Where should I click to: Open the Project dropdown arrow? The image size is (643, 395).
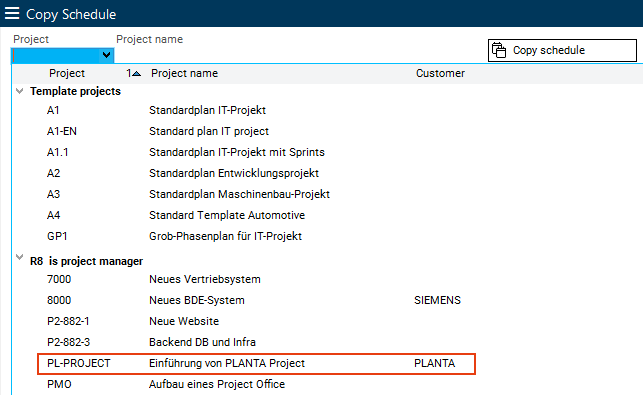106,55
